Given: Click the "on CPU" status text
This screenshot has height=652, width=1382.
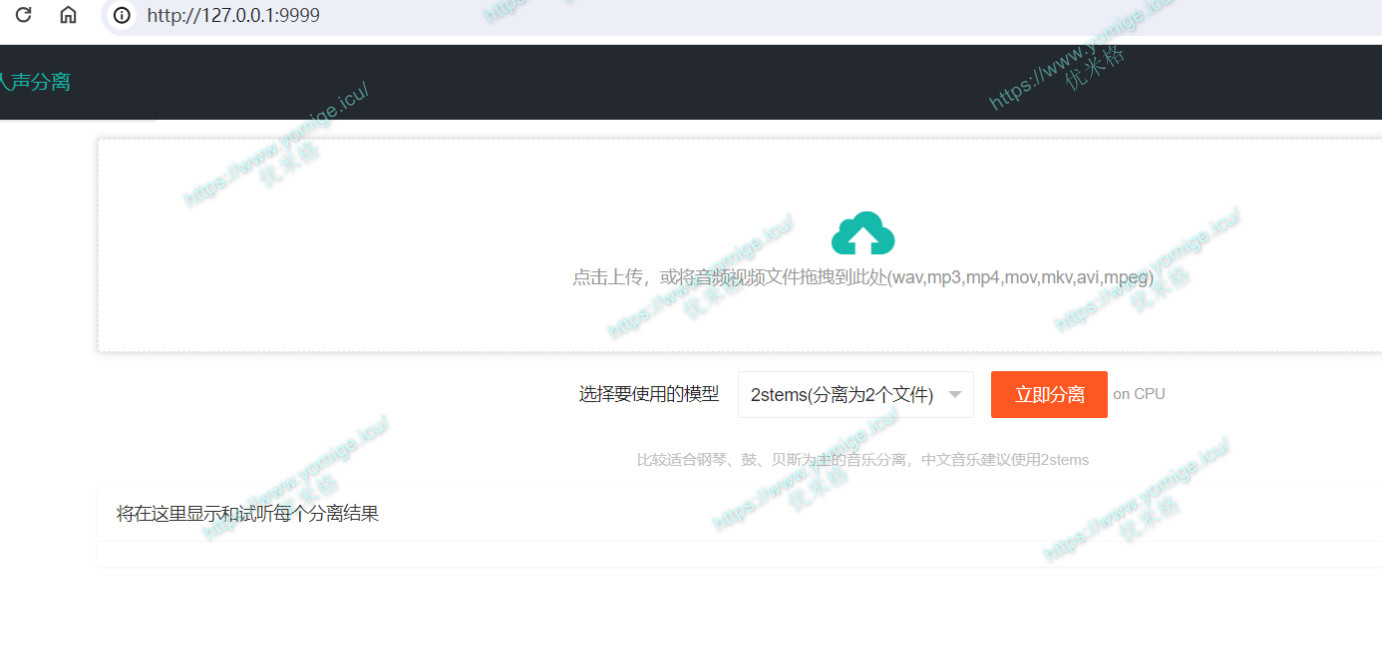Looking at the screenshot, I should tap(1139, 394).
